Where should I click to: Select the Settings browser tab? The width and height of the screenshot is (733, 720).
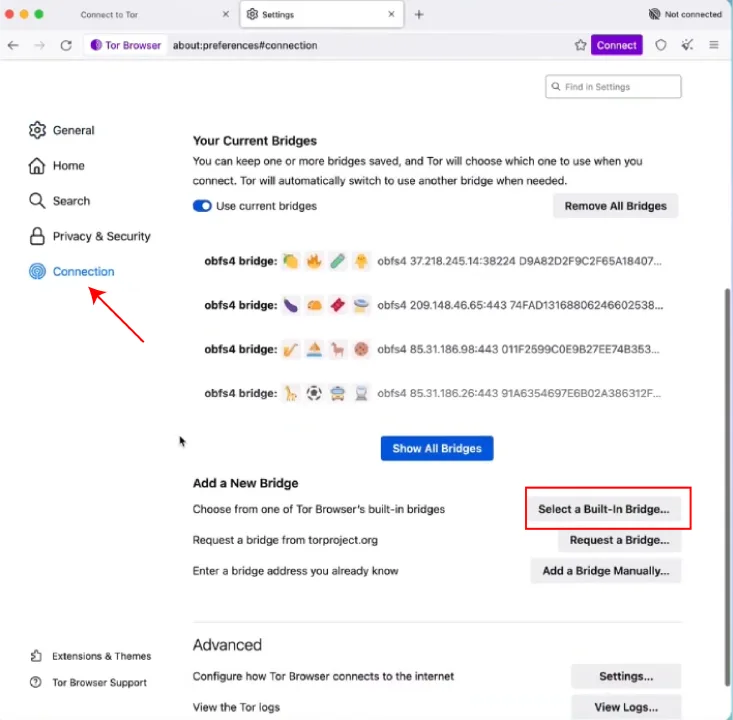click(322, 14)
